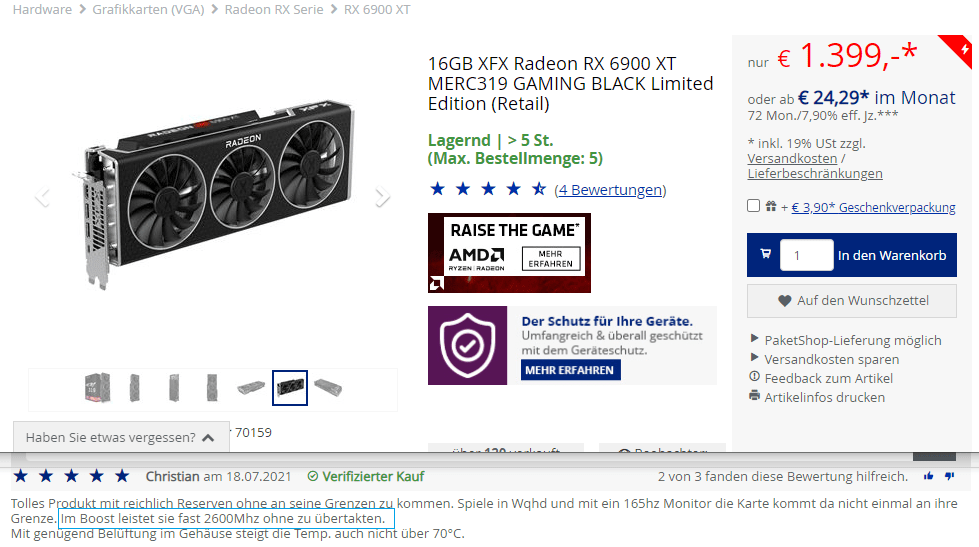Open 'Feedback zum Artikel' info link
The width and height of the screenshot is (979, 547).
point(829,378)
